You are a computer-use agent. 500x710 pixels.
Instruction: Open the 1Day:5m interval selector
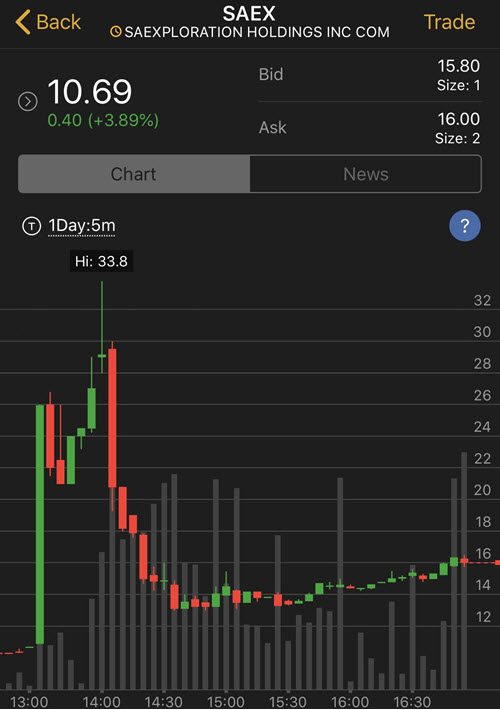pyautogui.click(x=82, y=225)
